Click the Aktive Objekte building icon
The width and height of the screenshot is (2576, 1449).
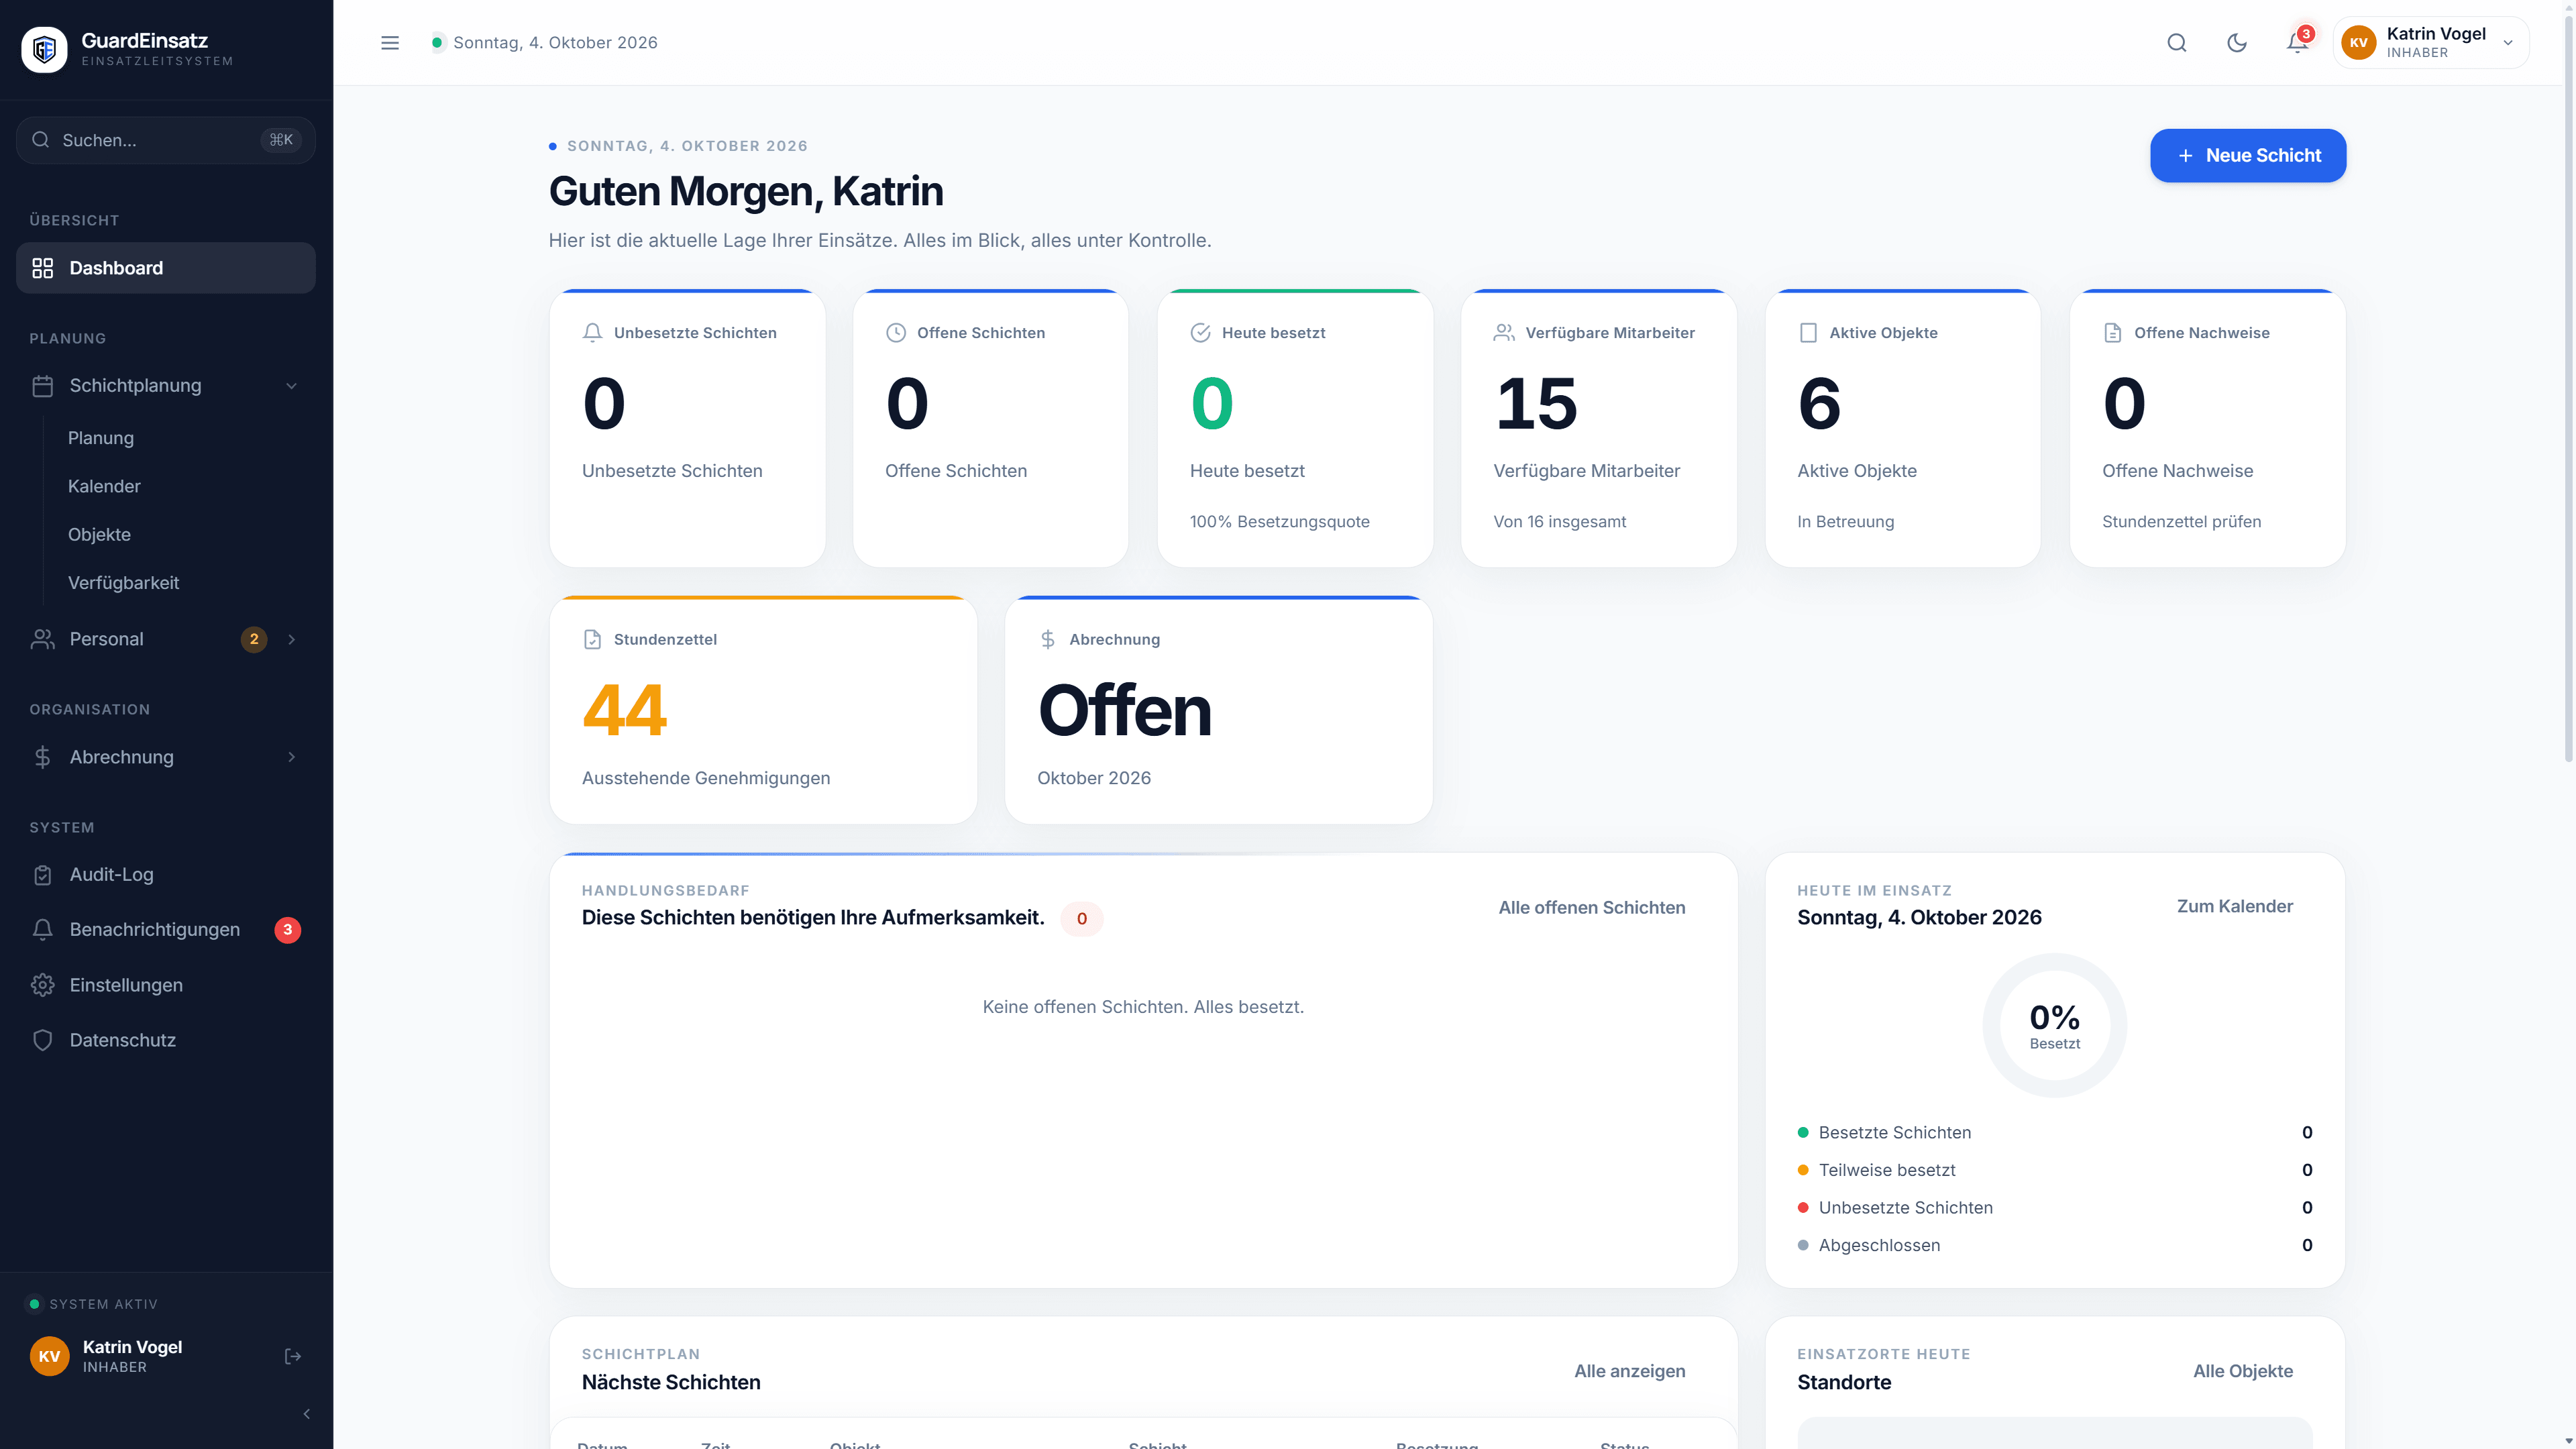pyautogui.click(x=1808, y=333)
